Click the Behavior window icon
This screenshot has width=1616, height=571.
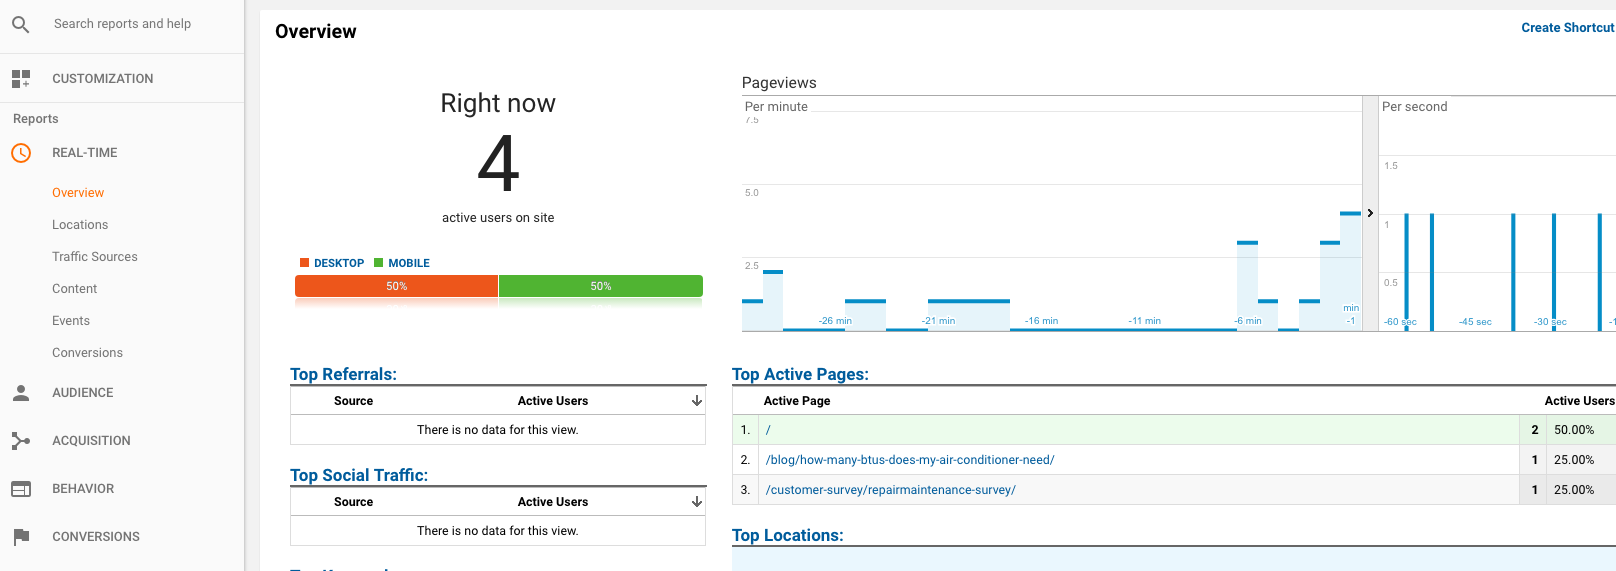[21, 489]
